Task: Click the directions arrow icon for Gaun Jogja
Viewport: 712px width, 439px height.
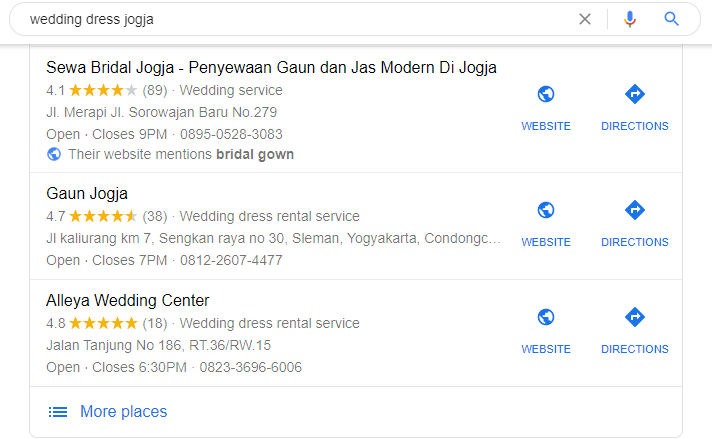Action: tap(635, 210)
